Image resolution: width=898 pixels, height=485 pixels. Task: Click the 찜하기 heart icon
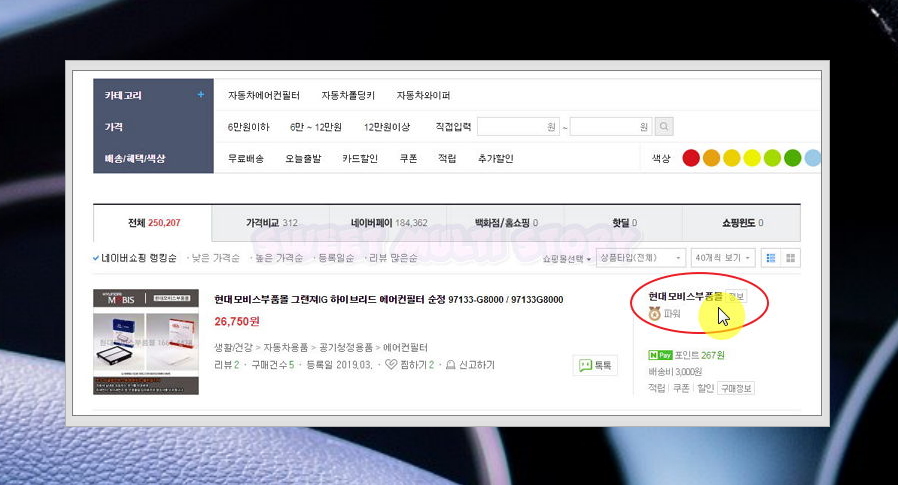[x=391, y=364]
